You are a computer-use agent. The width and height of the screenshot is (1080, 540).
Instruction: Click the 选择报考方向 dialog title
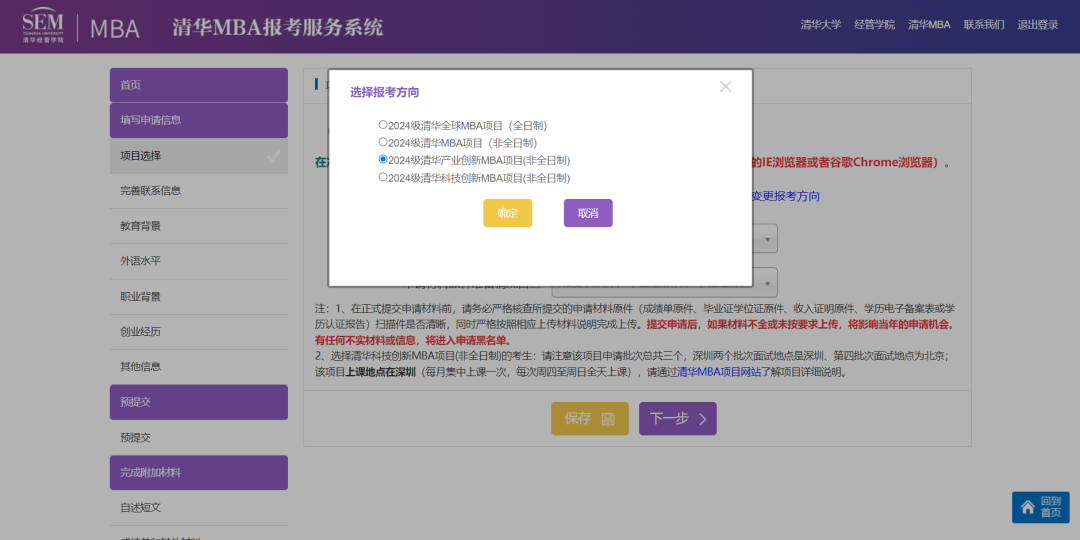click(385, 92)
